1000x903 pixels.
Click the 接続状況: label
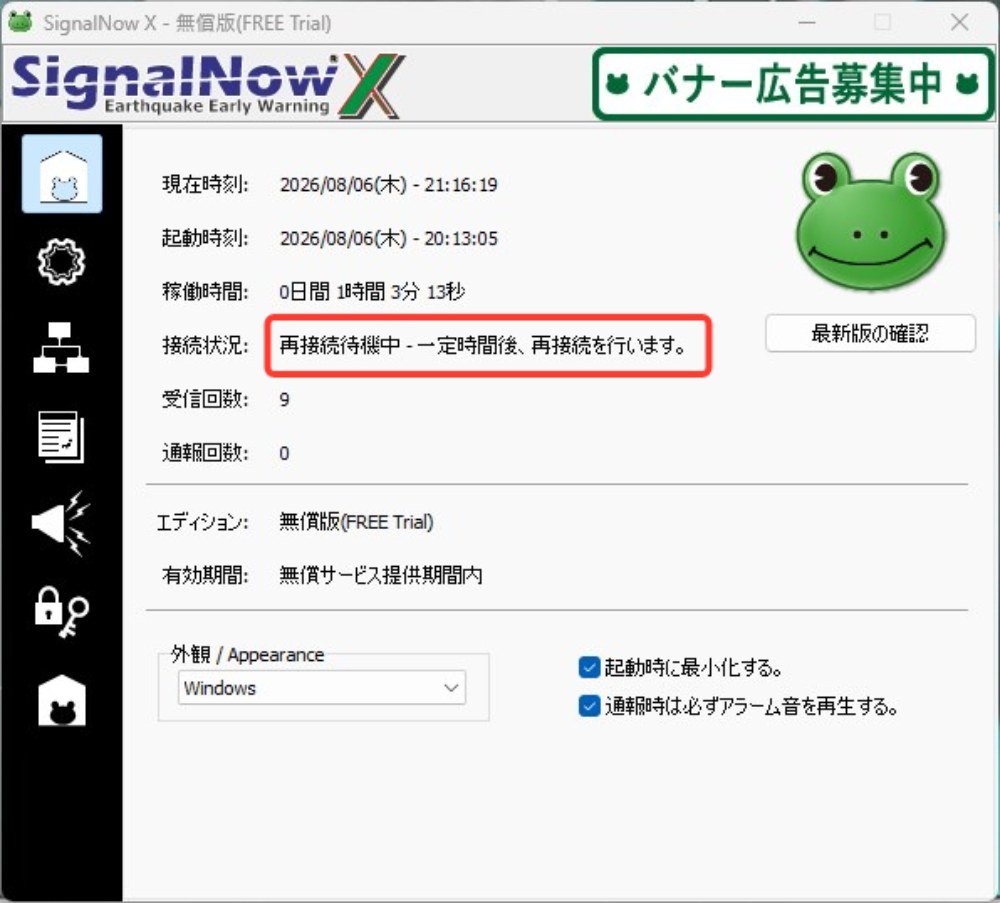[x=205, y=346]
